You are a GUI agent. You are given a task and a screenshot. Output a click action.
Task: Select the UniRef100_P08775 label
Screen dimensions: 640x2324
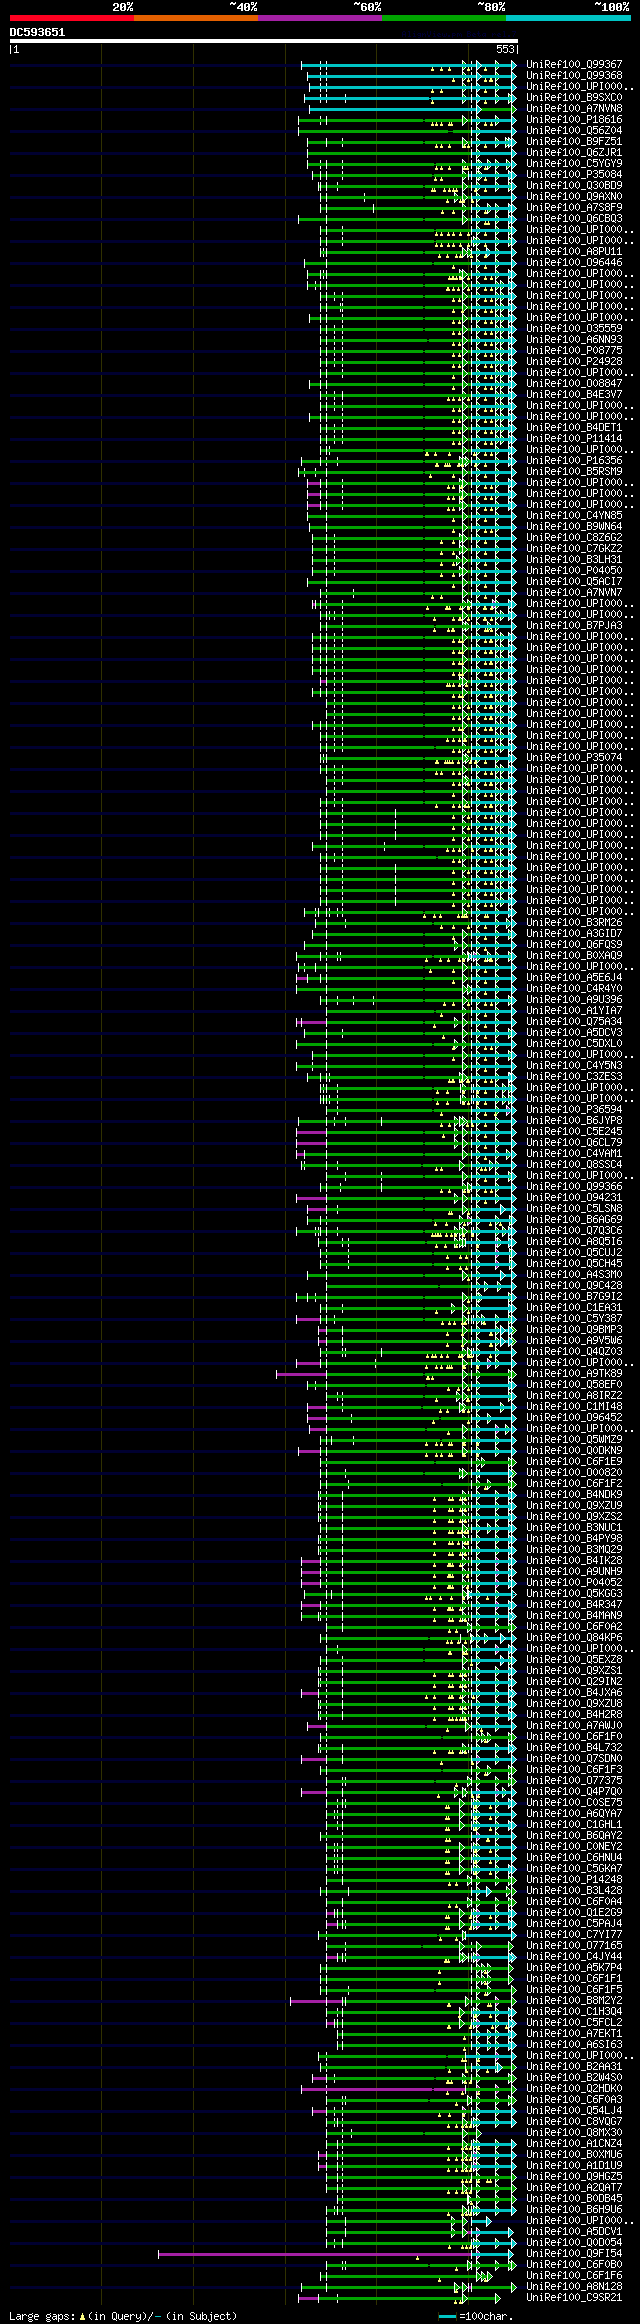coord(574,351)
